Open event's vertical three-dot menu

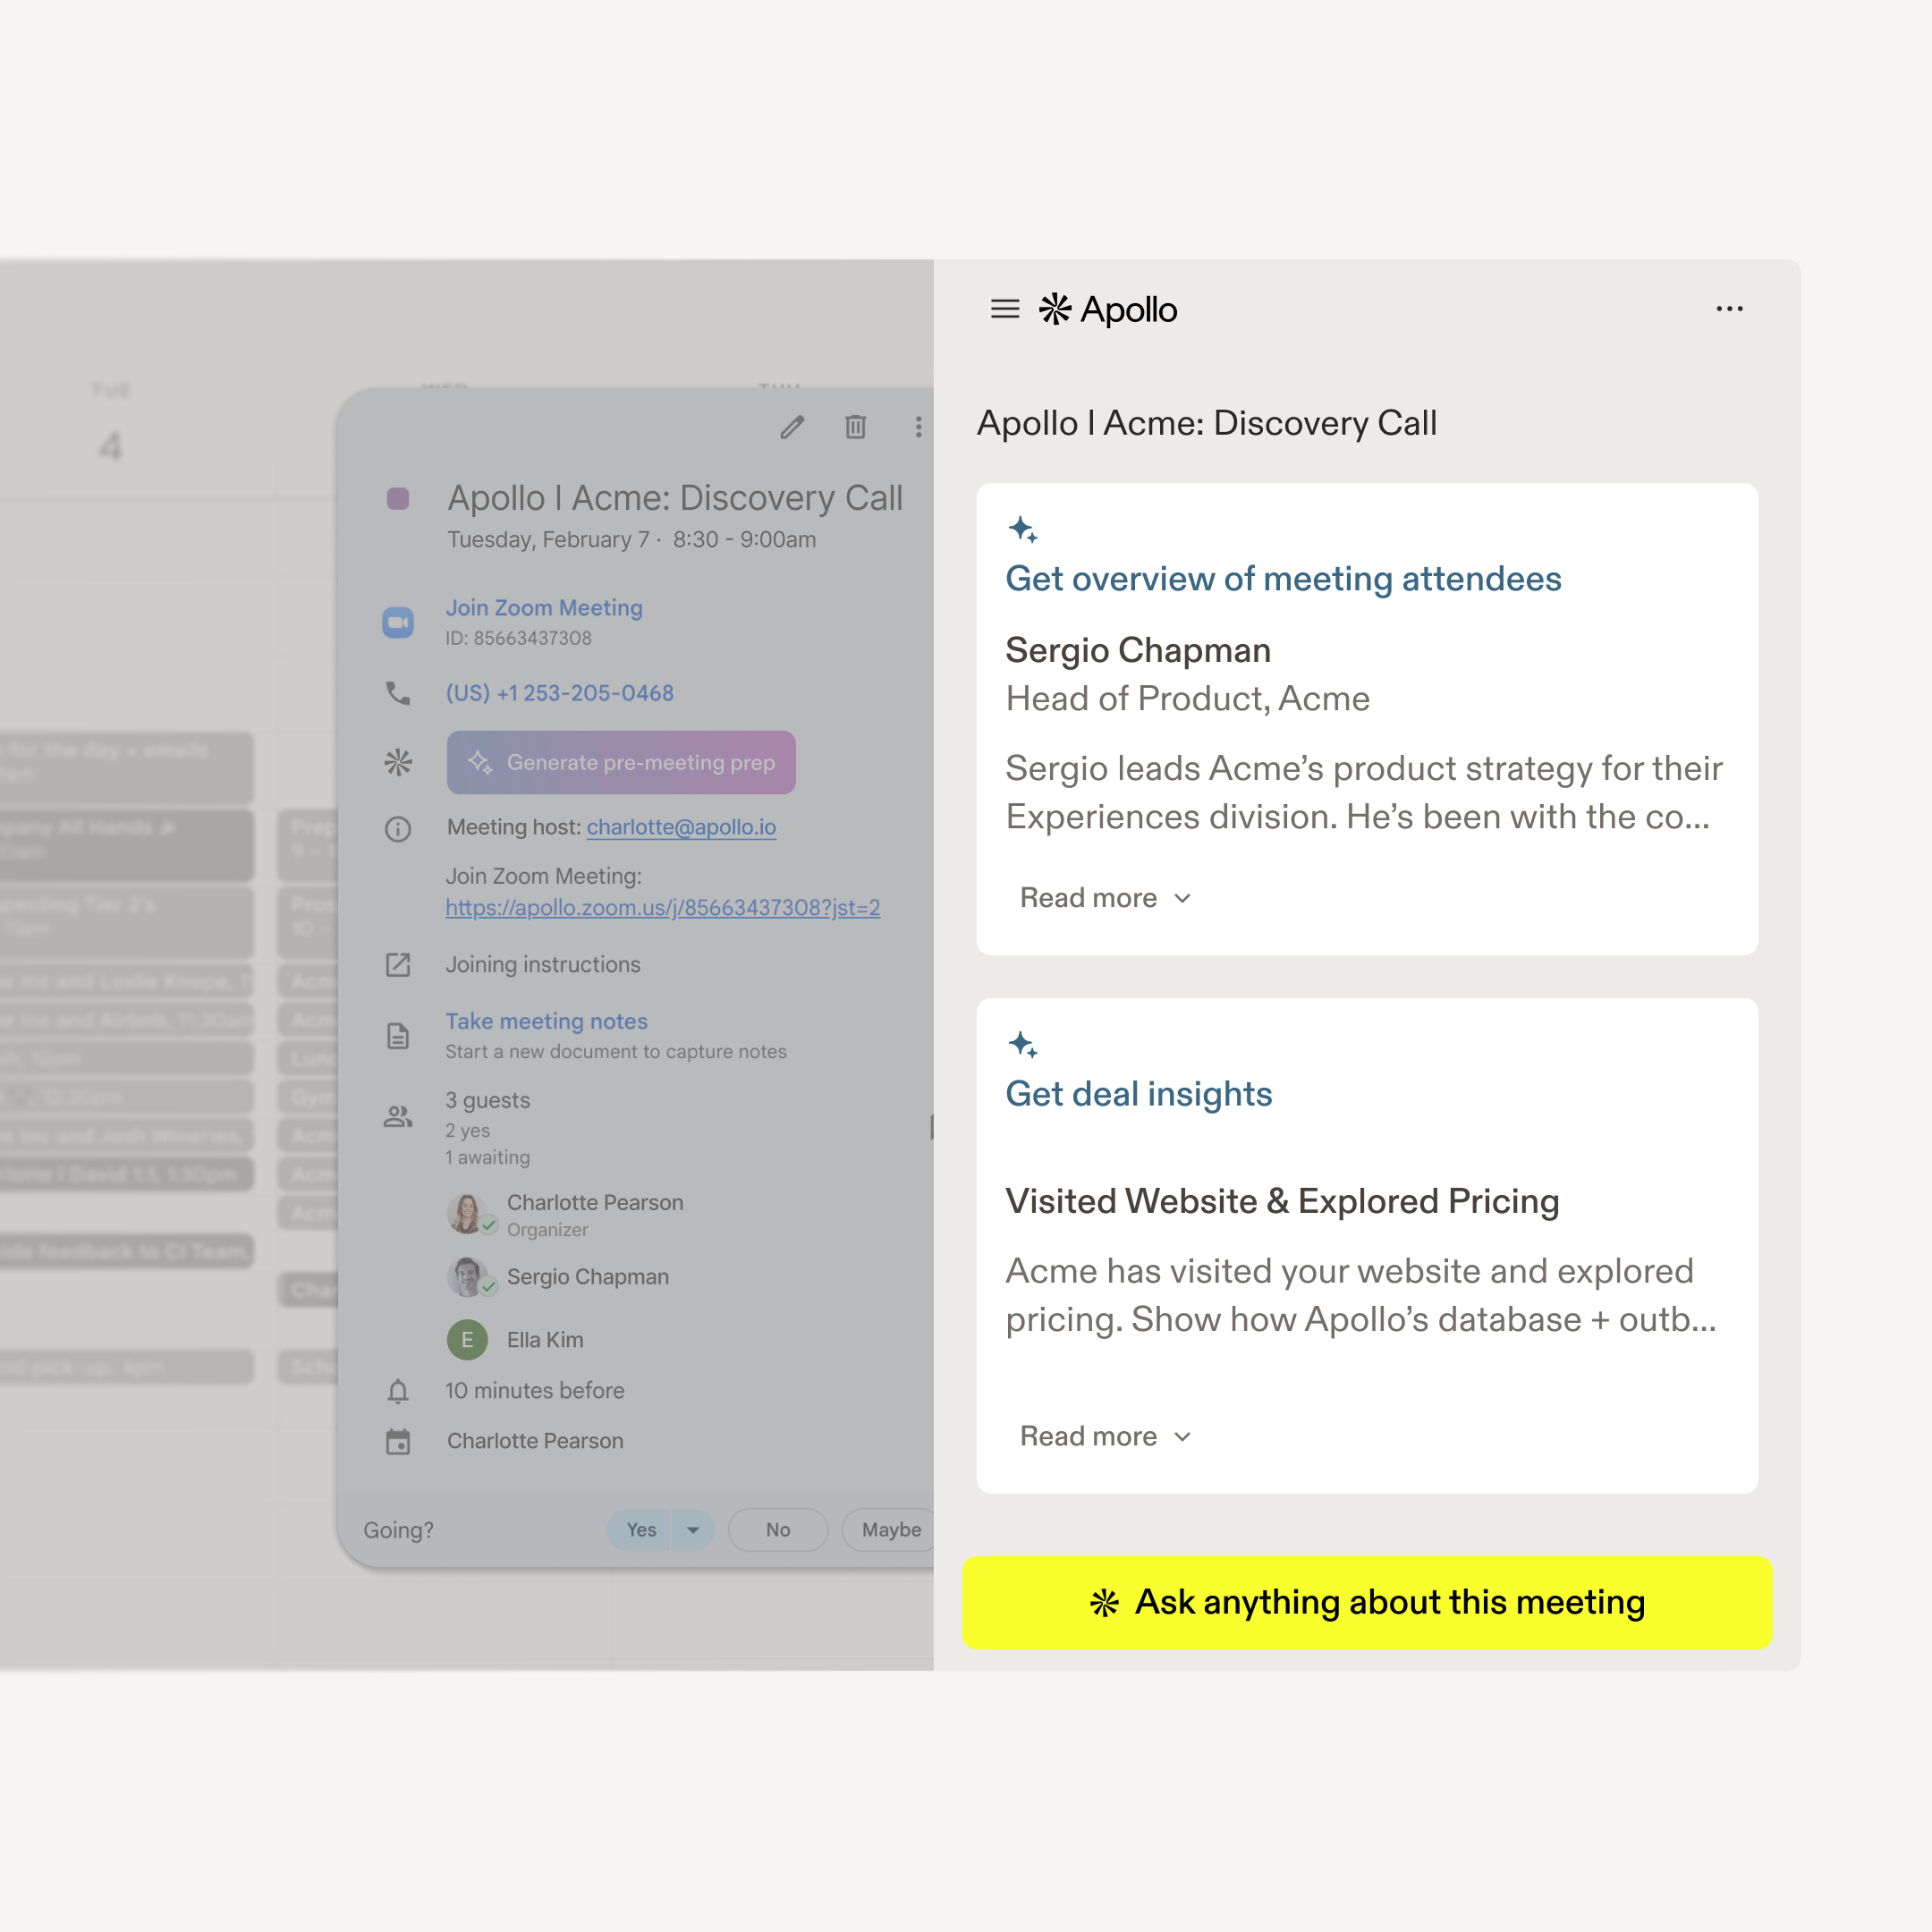tap(918, 428)
